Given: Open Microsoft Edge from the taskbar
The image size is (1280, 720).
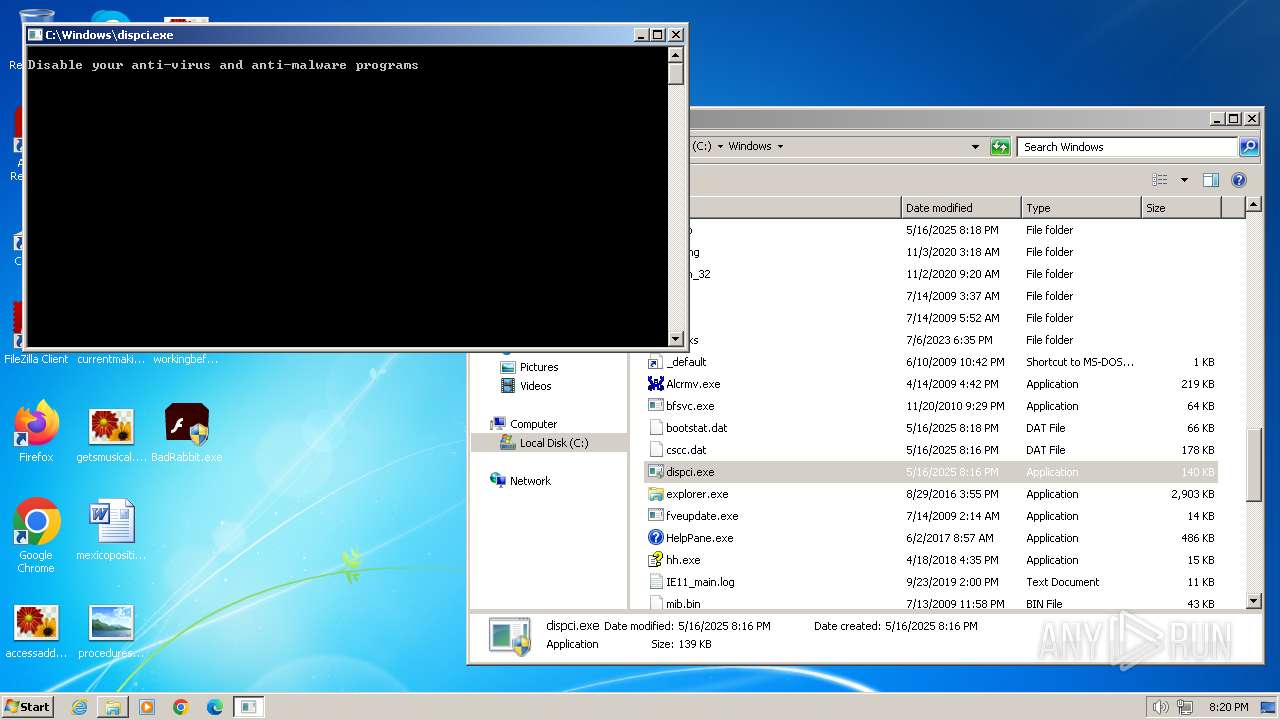Looking at the screenshot, I should [215, 707].
